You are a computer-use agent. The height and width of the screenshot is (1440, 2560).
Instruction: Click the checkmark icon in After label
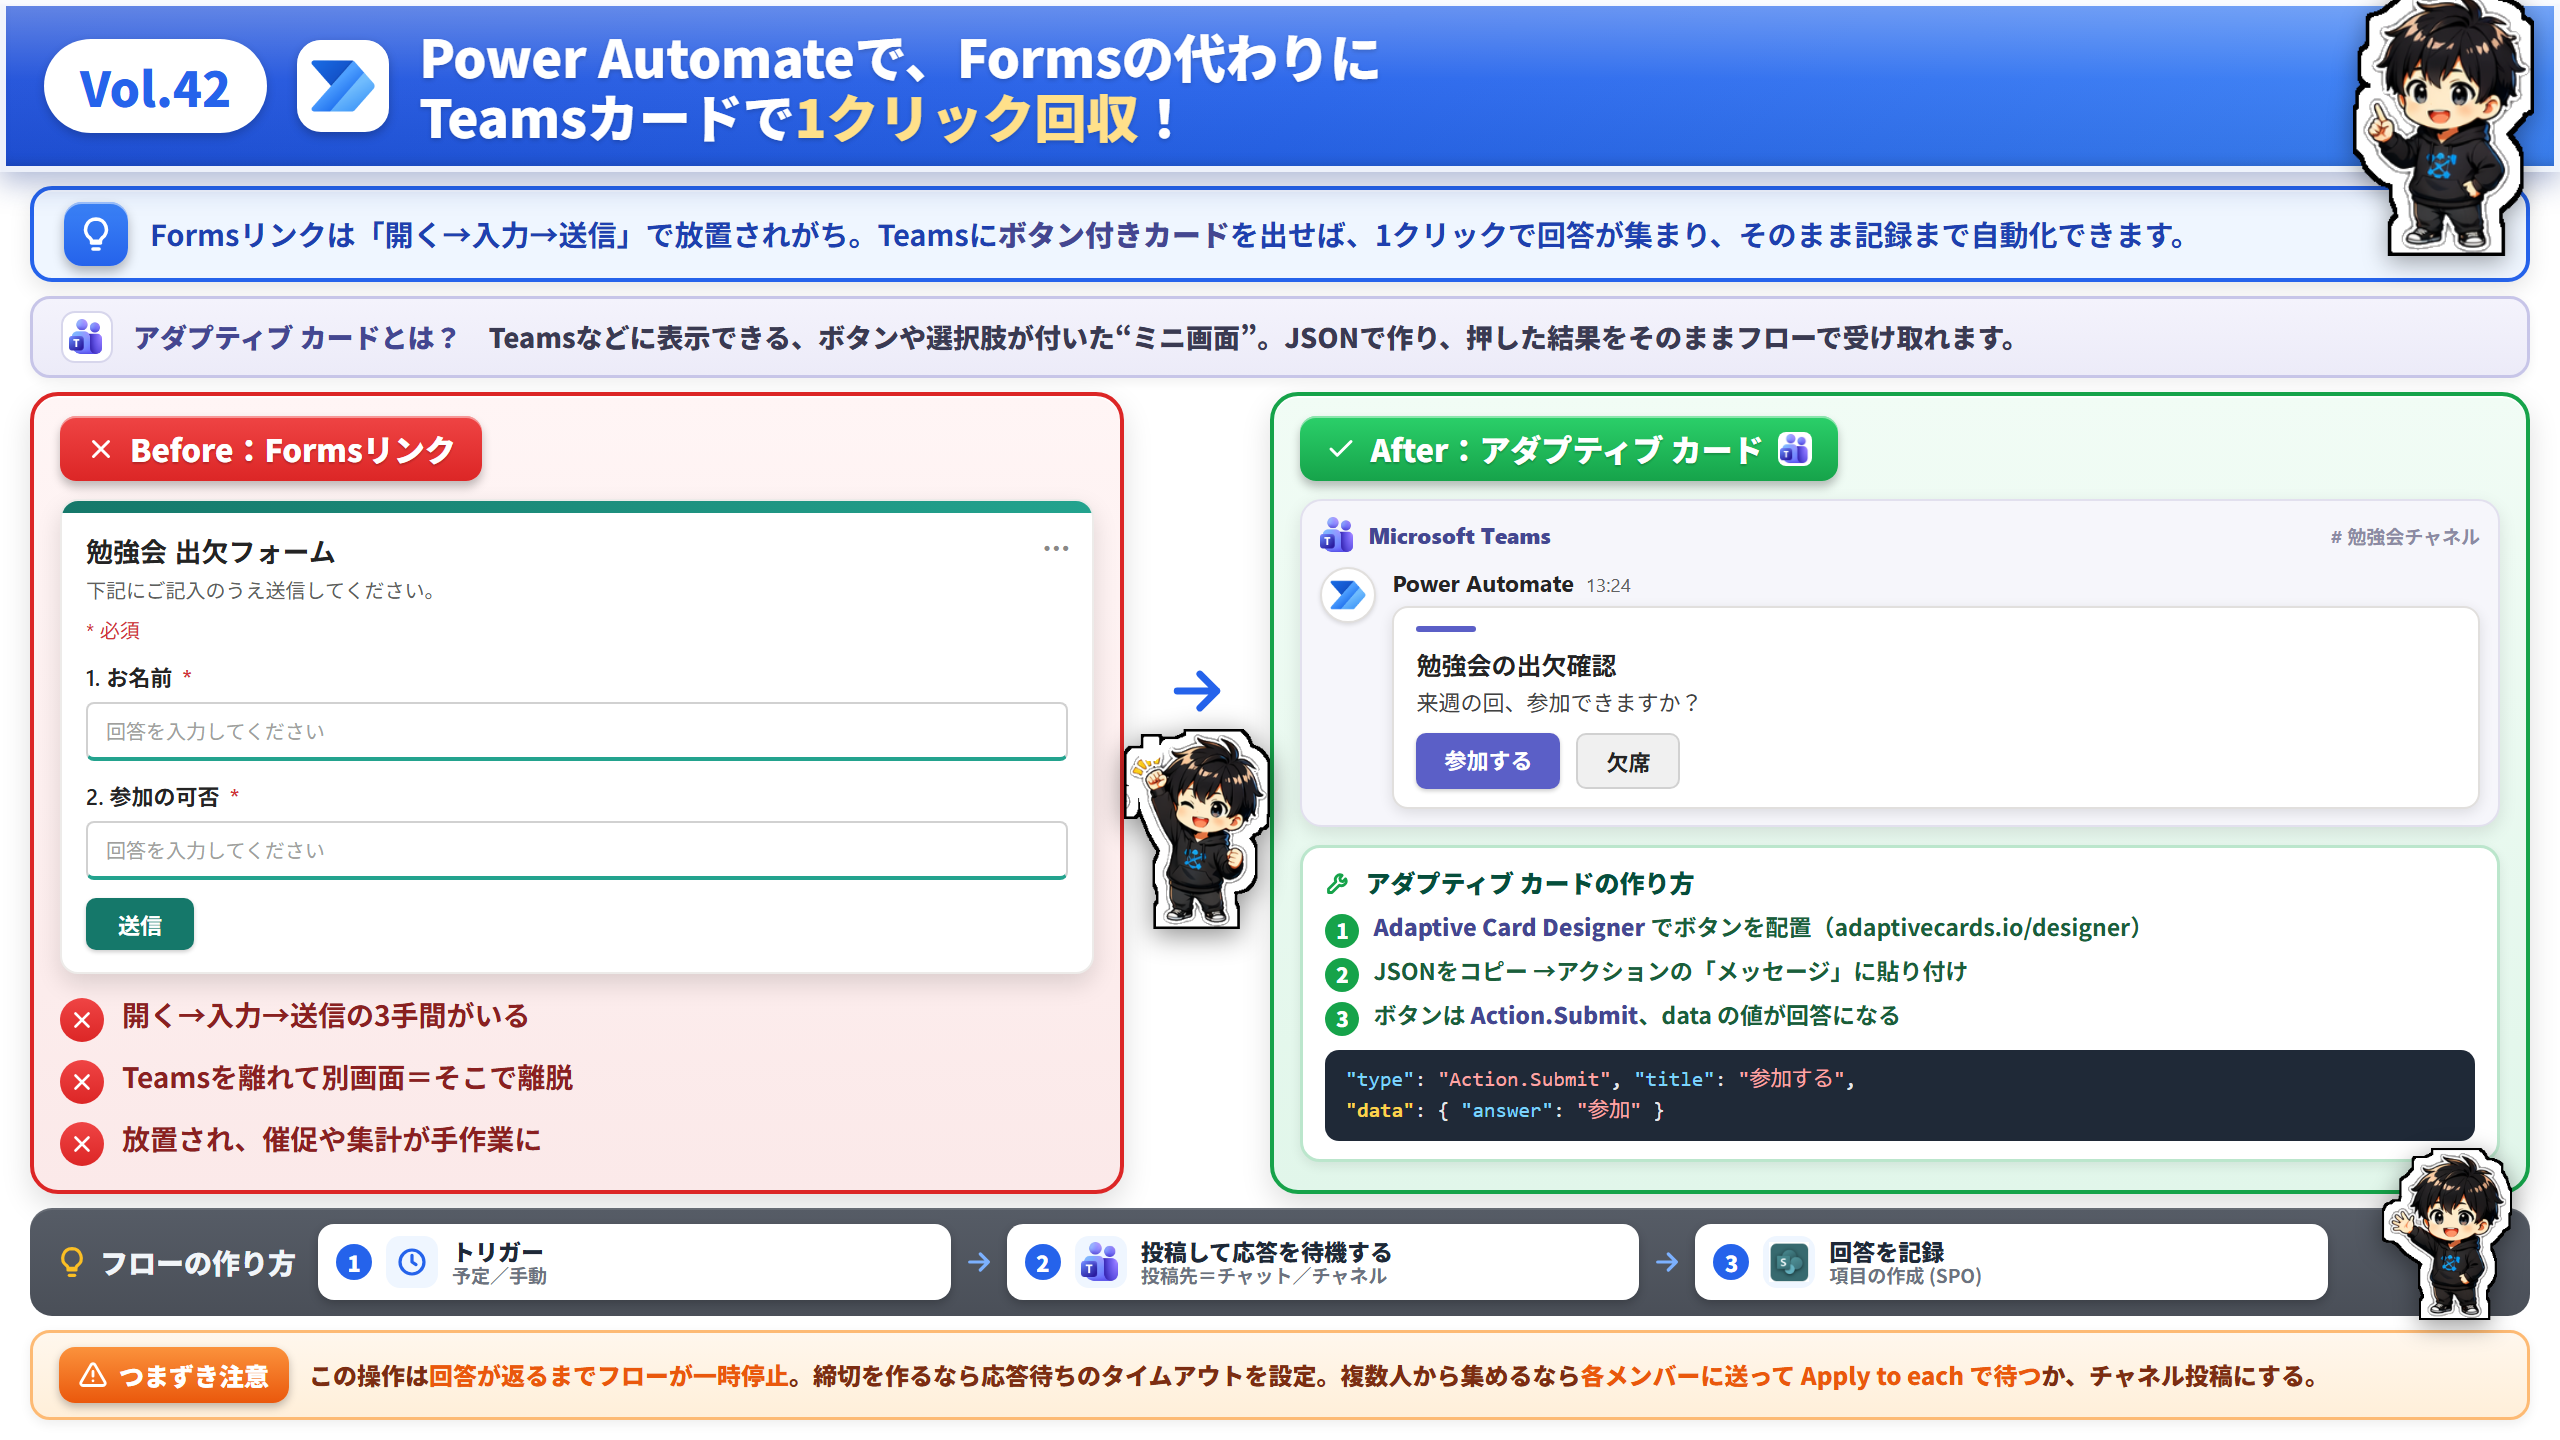coord(1340,450)
